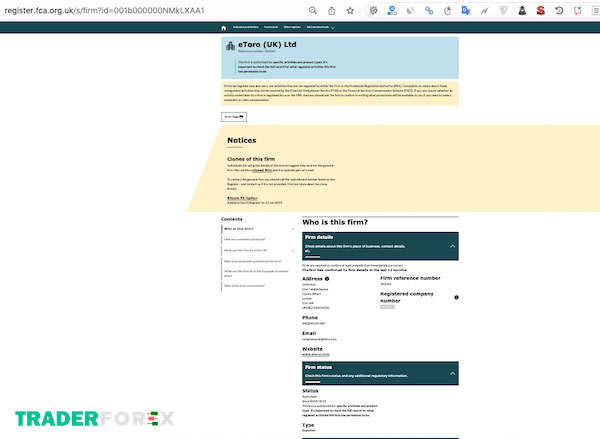Expand arrow beside 'Who is this firm?' contents item
The image size is (600, 439).
click(x=293, y=229)
